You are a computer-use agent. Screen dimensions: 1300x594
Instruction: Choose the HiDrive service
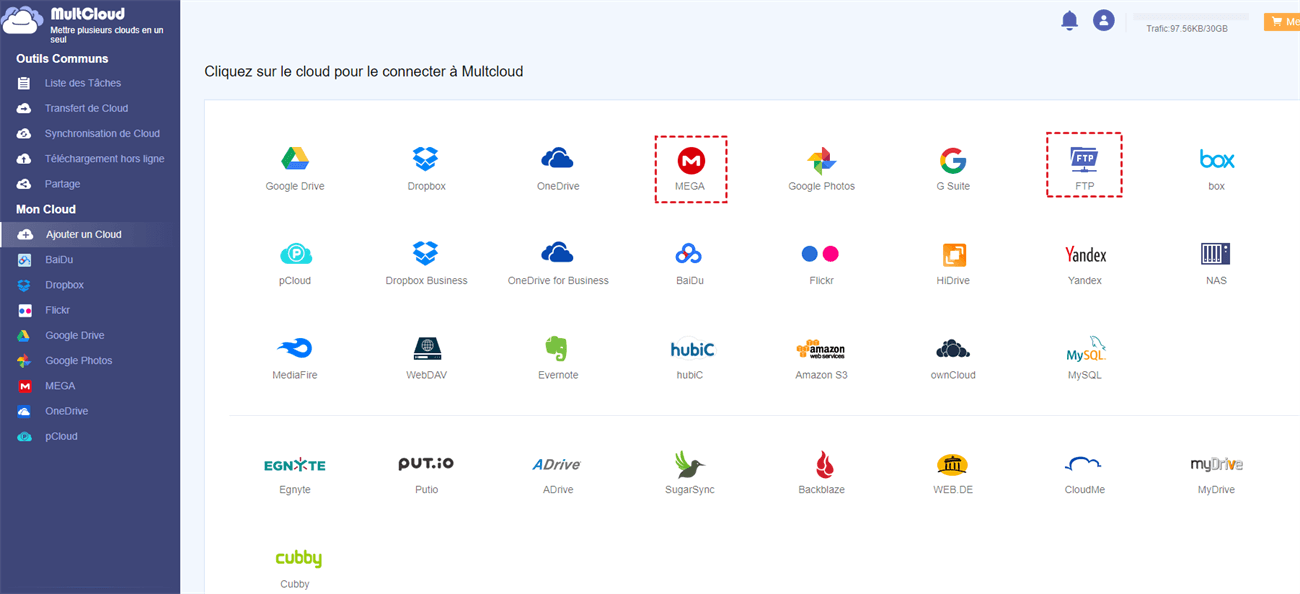(953, 254)
